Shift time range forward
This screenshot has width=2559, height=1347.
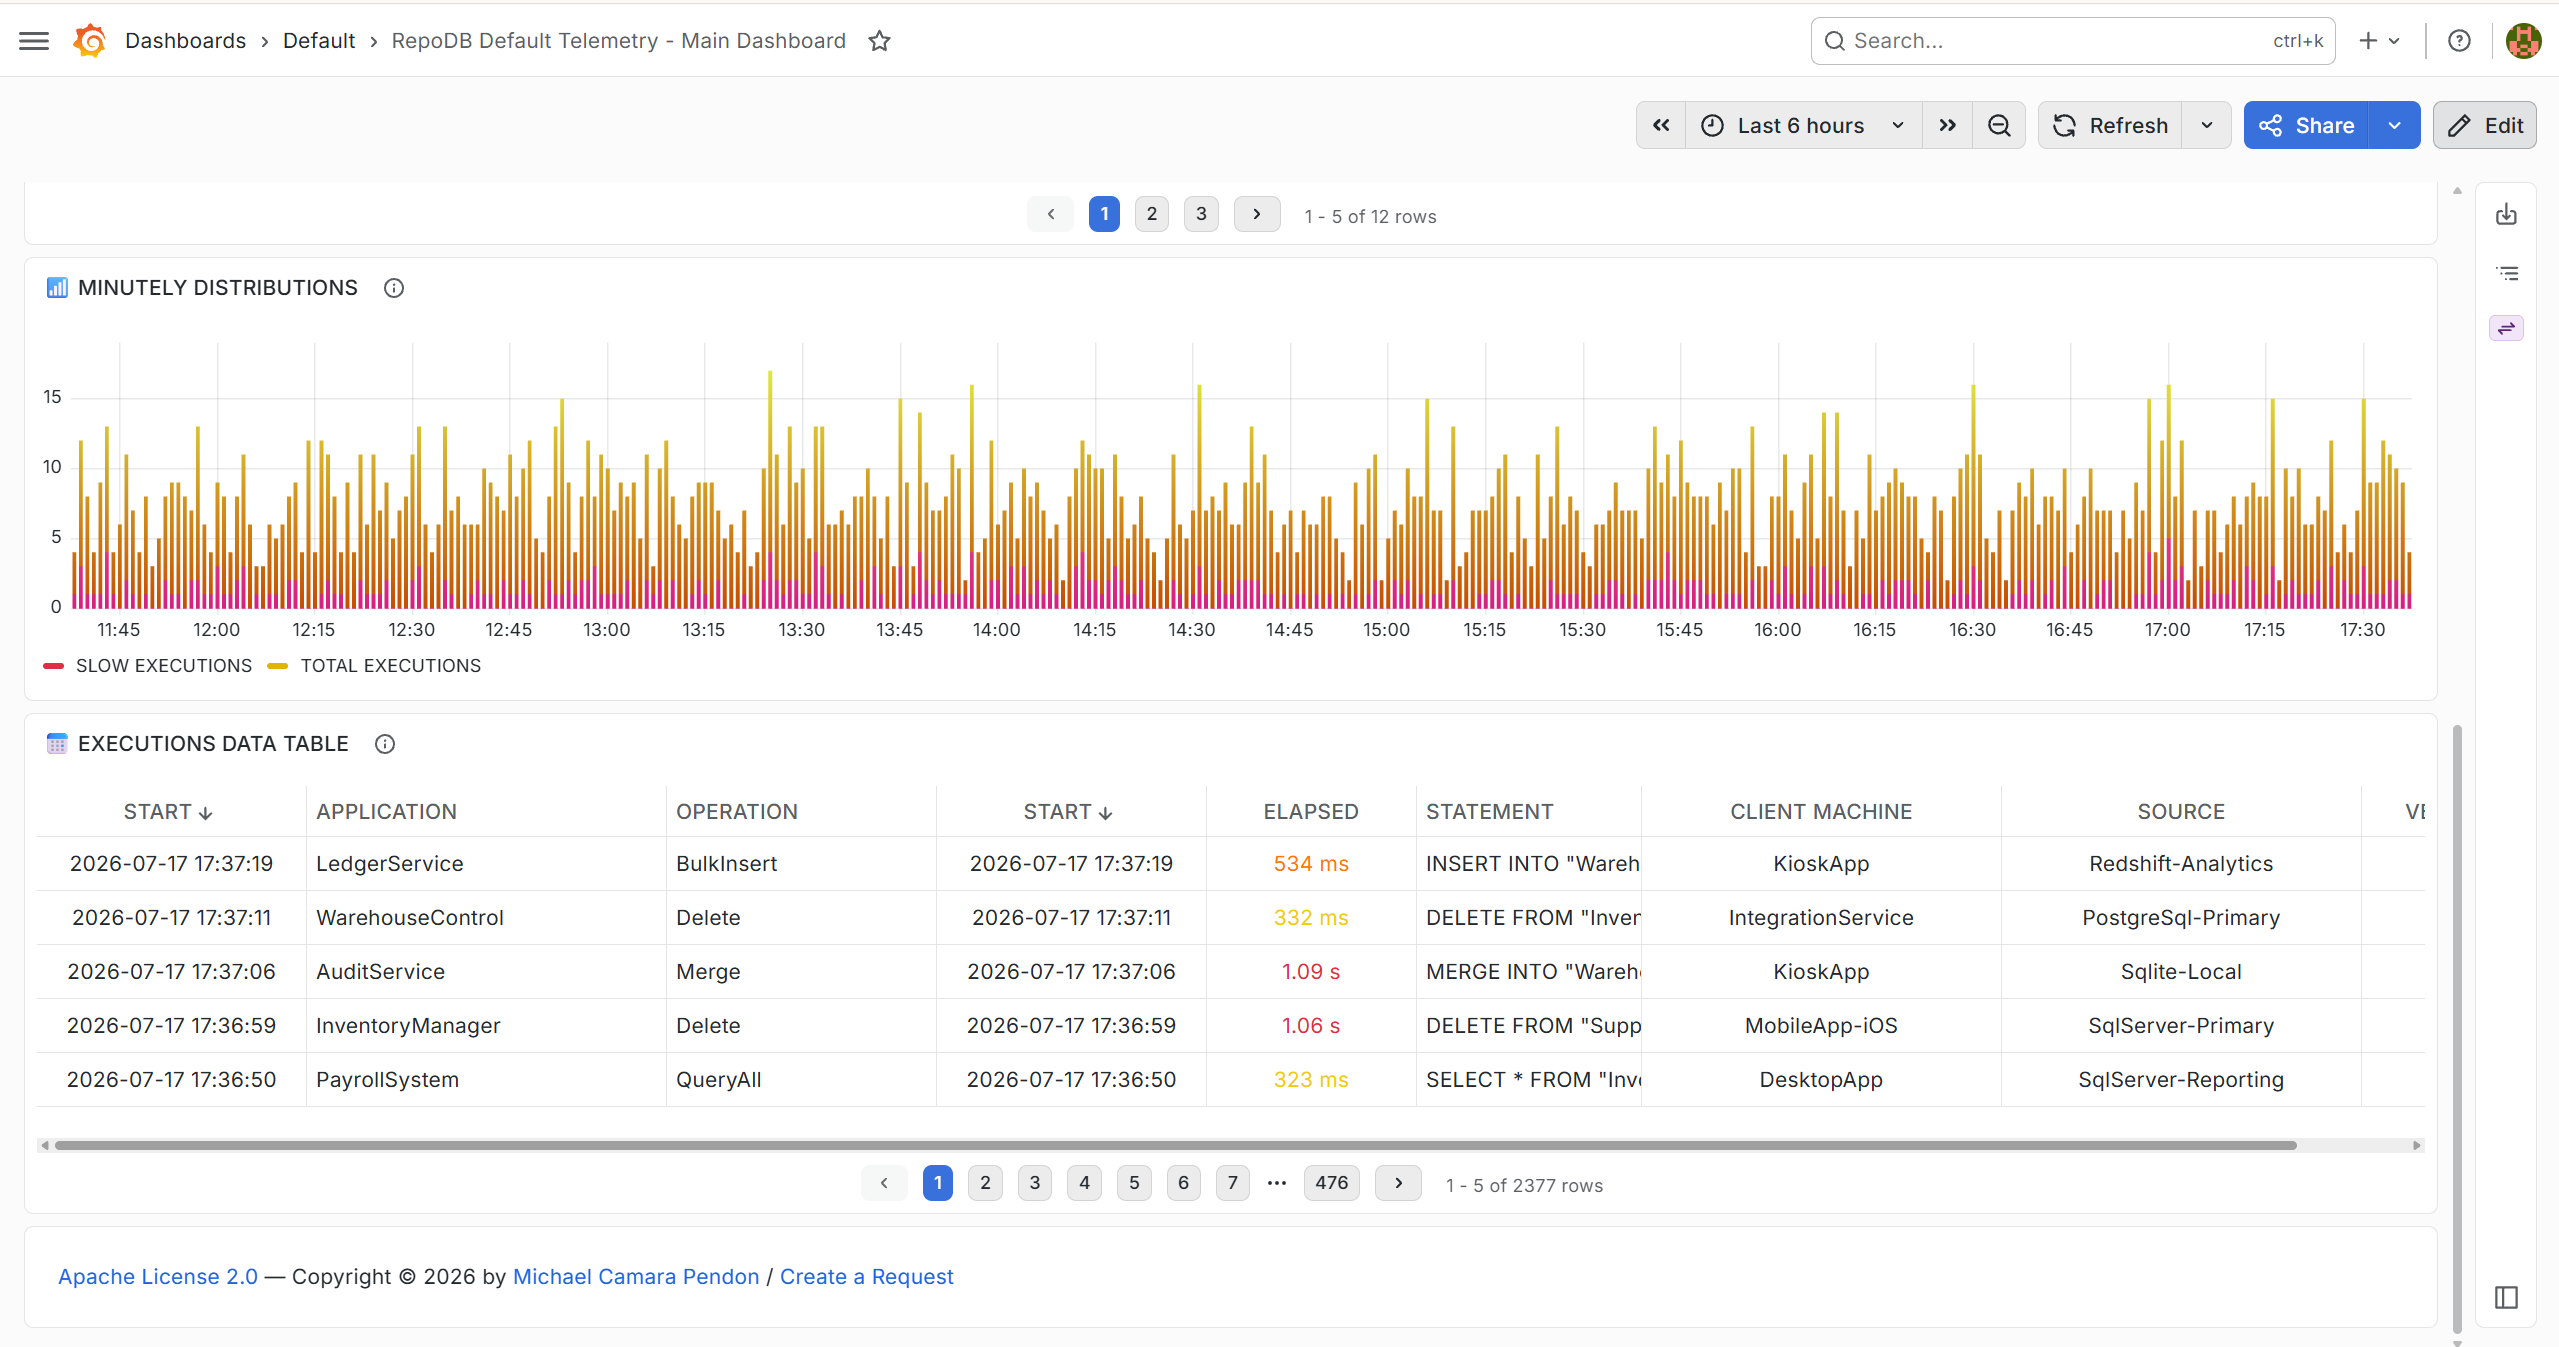tap(1947, 125)
